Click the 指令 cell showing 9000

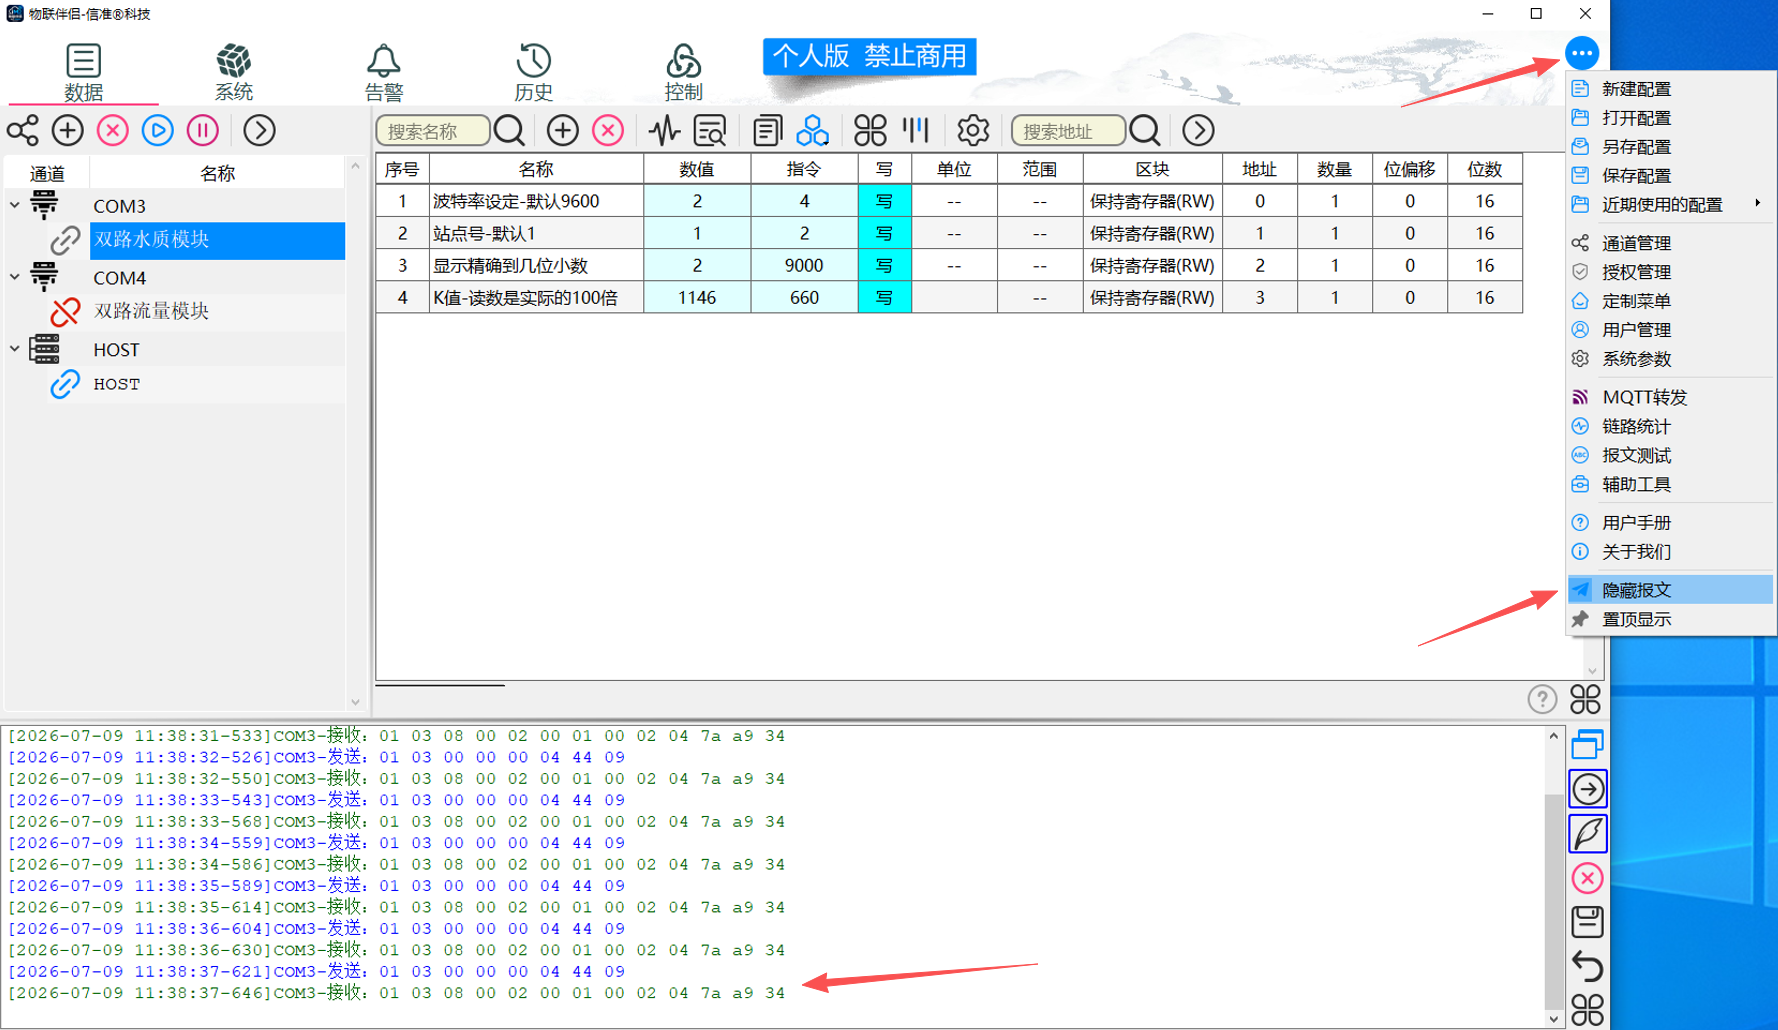tap(804, 265)
